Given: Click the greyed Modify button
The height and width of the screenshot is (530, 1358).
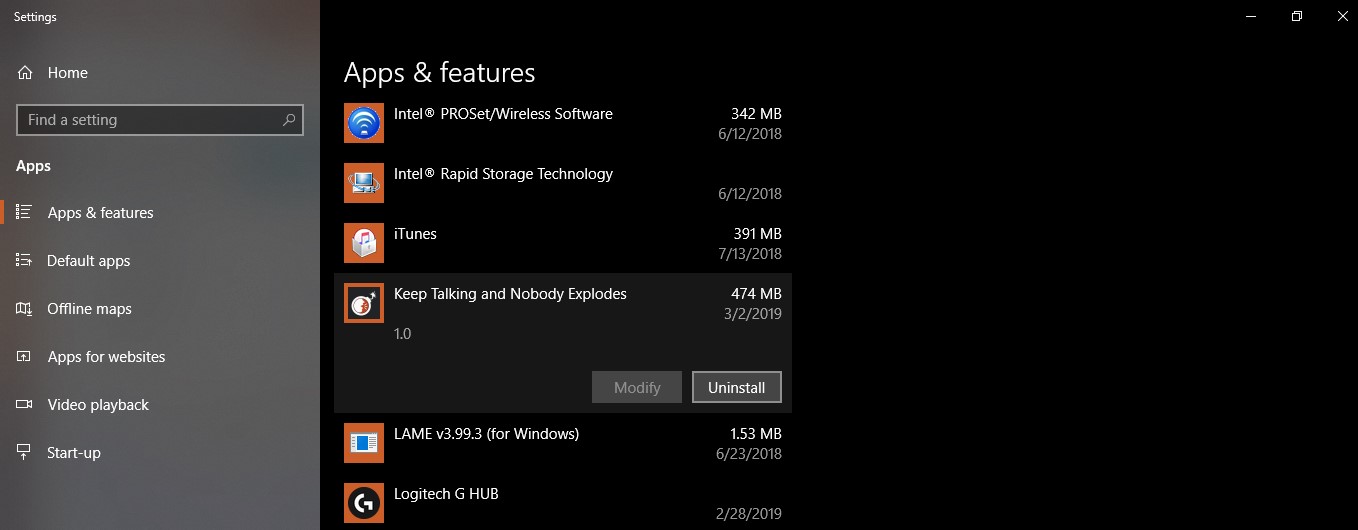Looking at the screenshot, I should [x=637, y=387].
